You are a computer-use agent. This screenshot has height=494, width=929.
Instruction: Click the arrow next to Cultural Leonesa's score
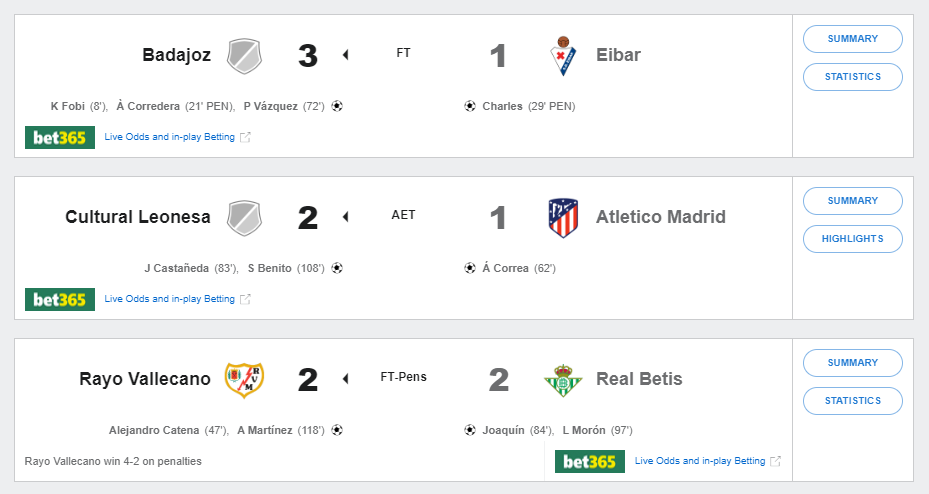[x=345, y=217]
